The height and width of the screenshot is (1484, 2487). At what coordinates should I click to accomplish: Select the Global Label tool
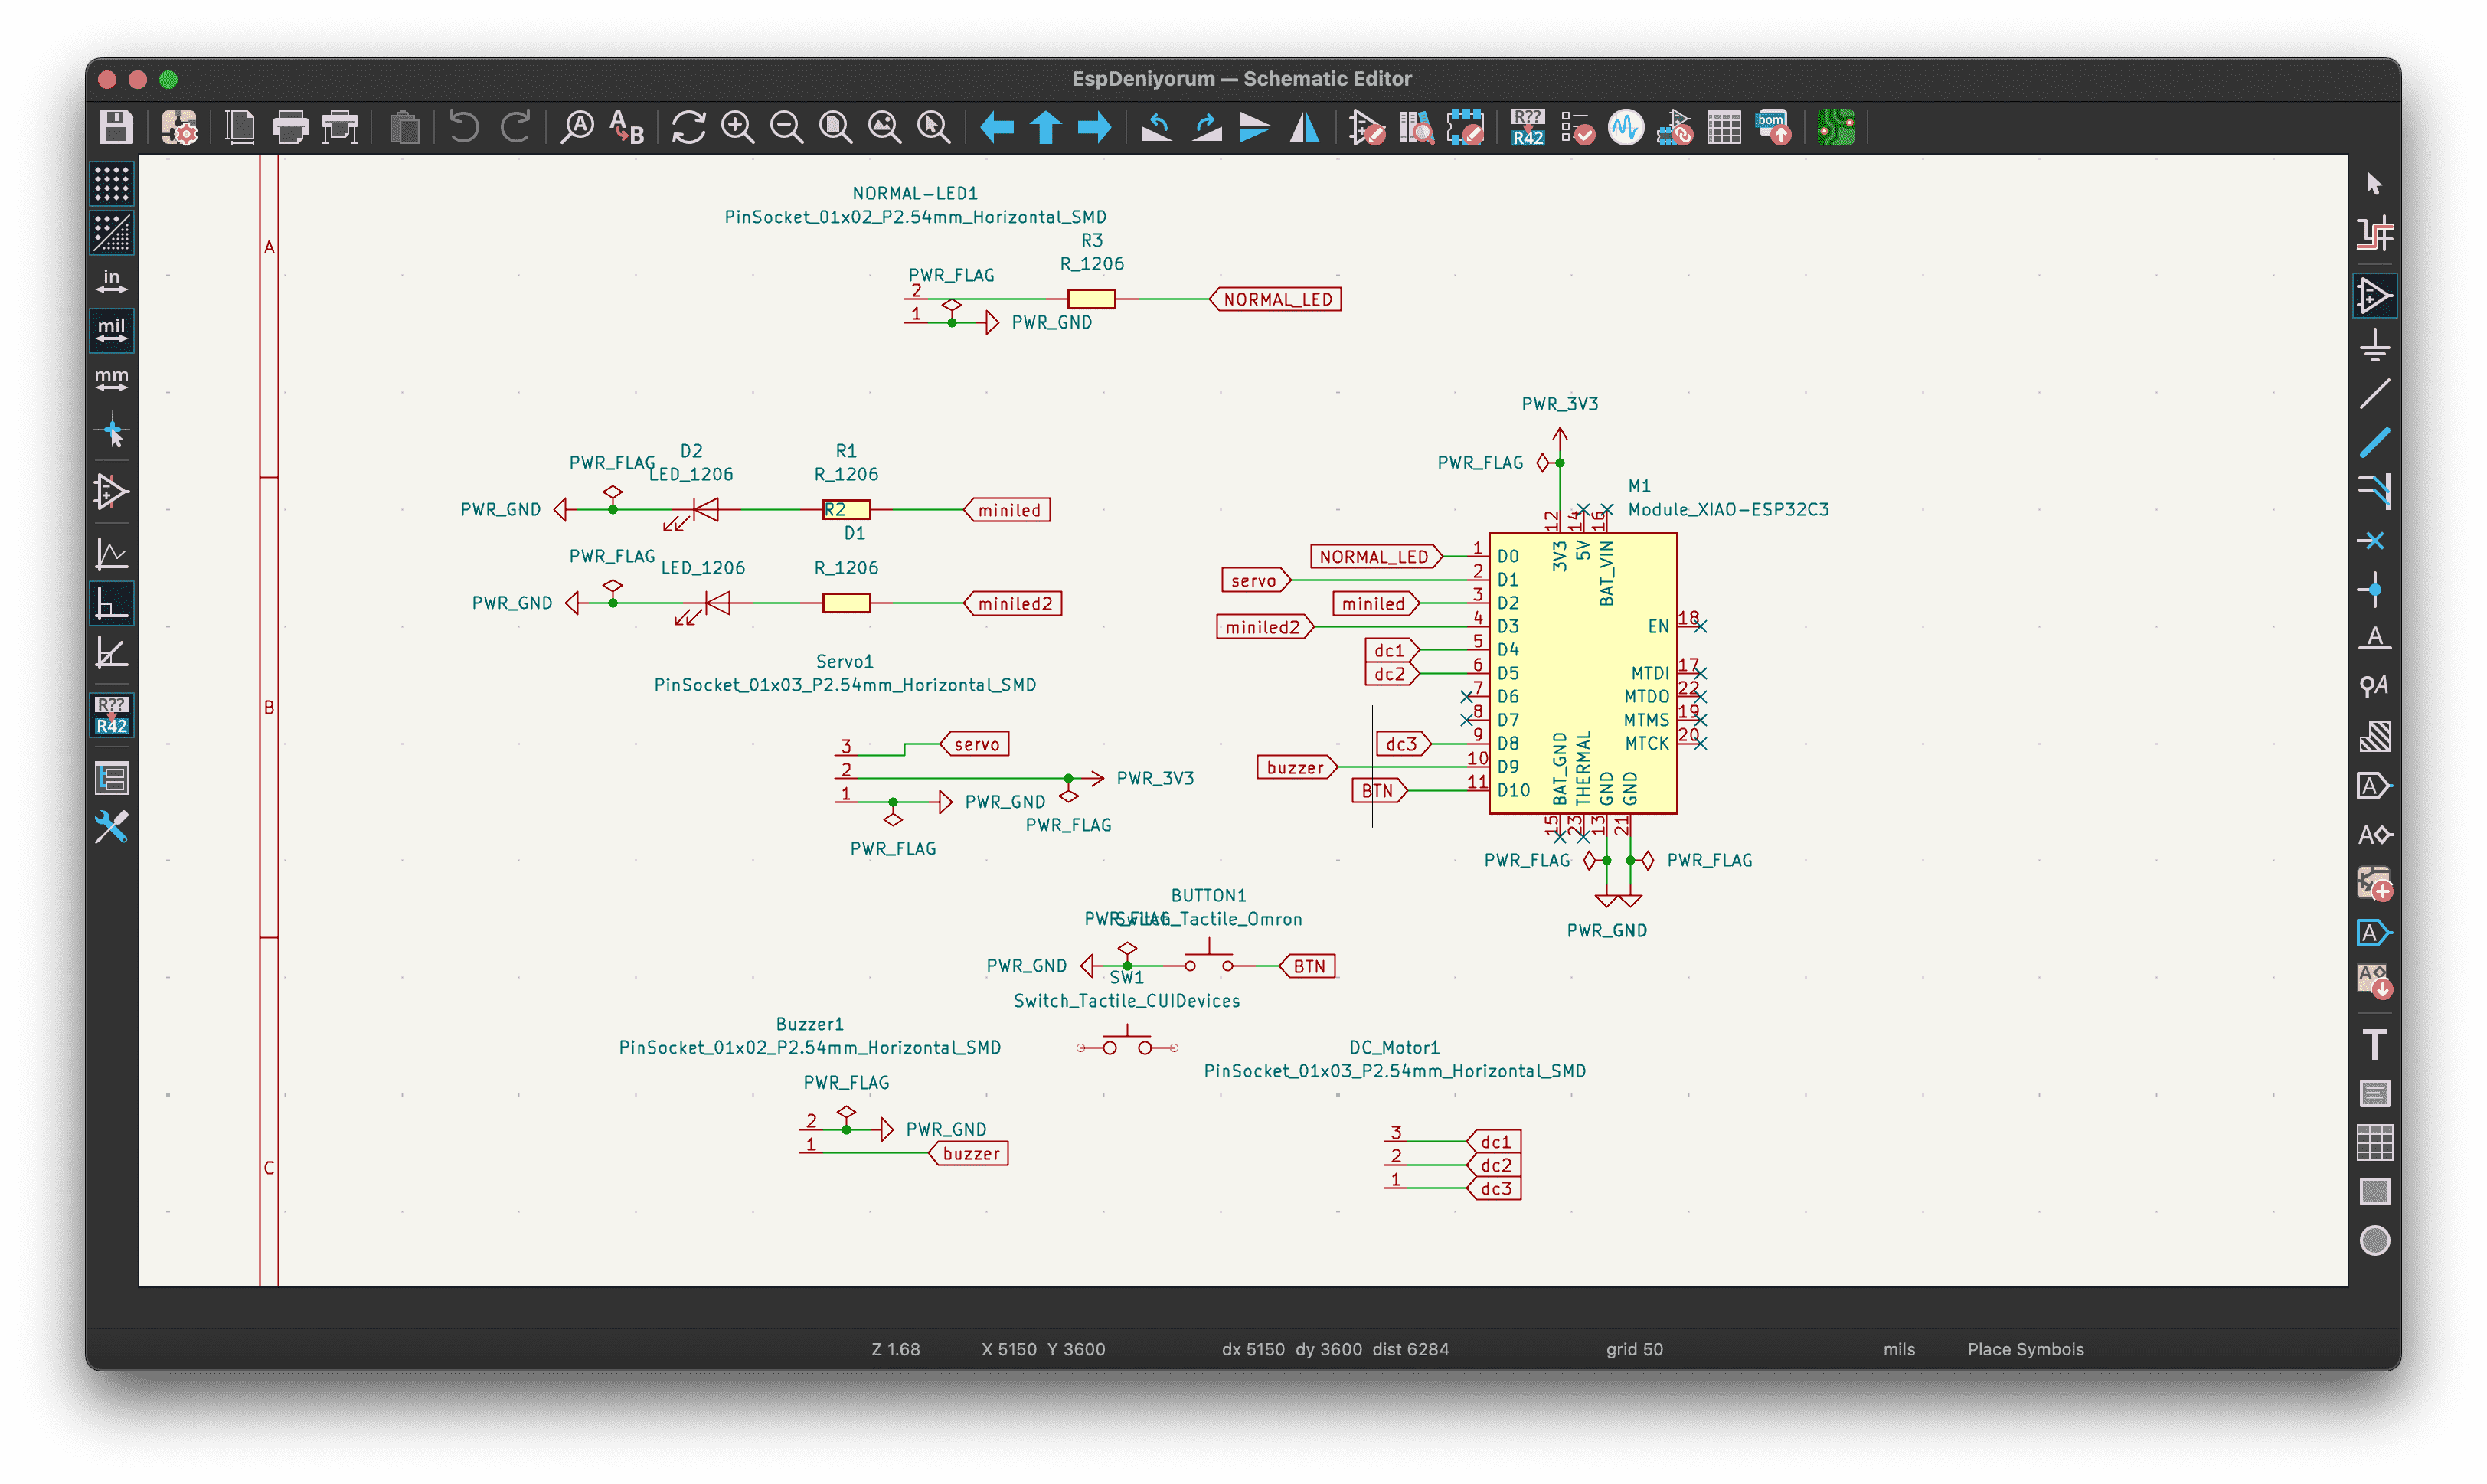[2374, 786]
